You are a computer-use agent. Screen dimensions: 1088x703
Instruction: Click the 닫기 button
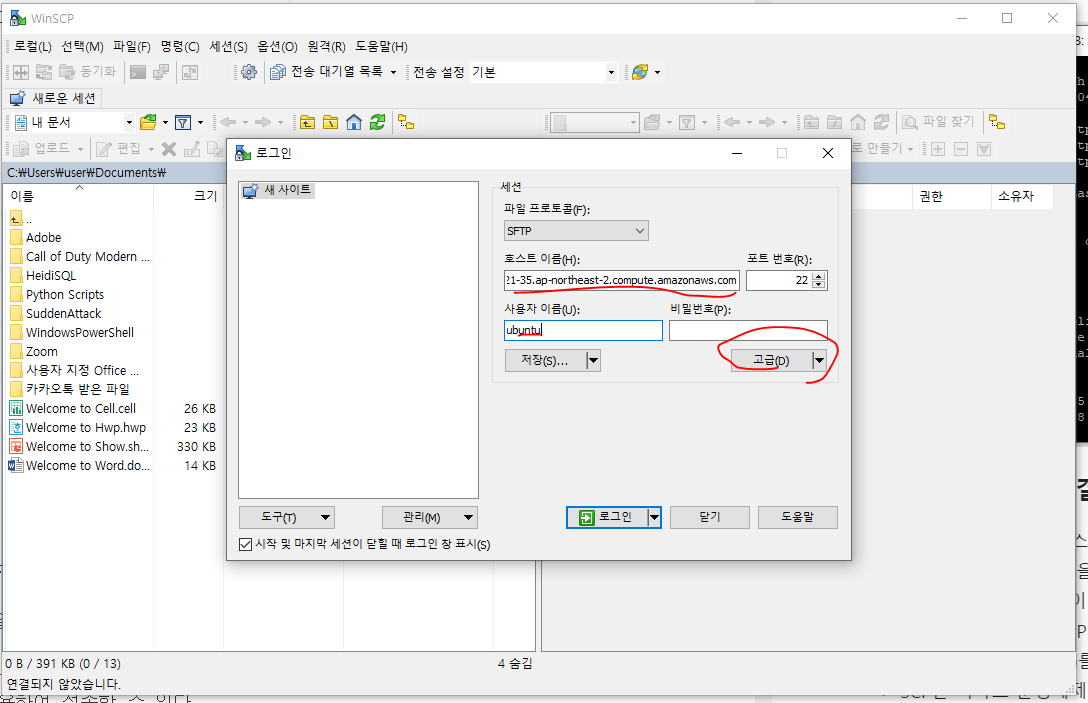pyautogui.click(x=710, y=517)
